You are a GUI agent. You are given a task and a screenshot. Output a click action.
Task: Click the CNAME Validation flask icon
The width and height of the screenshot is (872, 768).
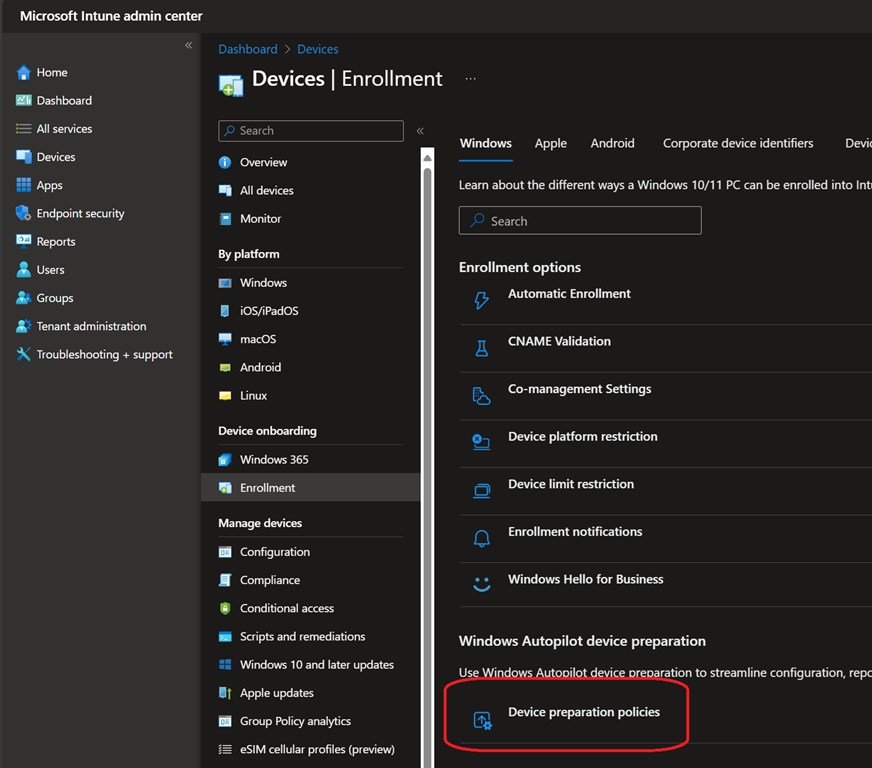pyautogui.click(x=481, y=348)
